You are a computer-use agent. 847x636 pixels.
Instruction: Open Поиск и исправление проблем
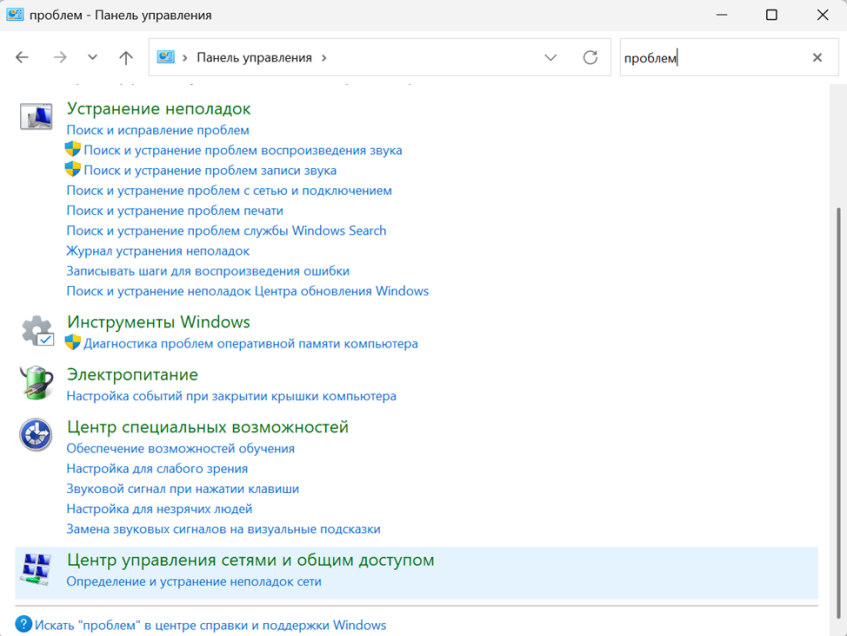coord(158,130)
